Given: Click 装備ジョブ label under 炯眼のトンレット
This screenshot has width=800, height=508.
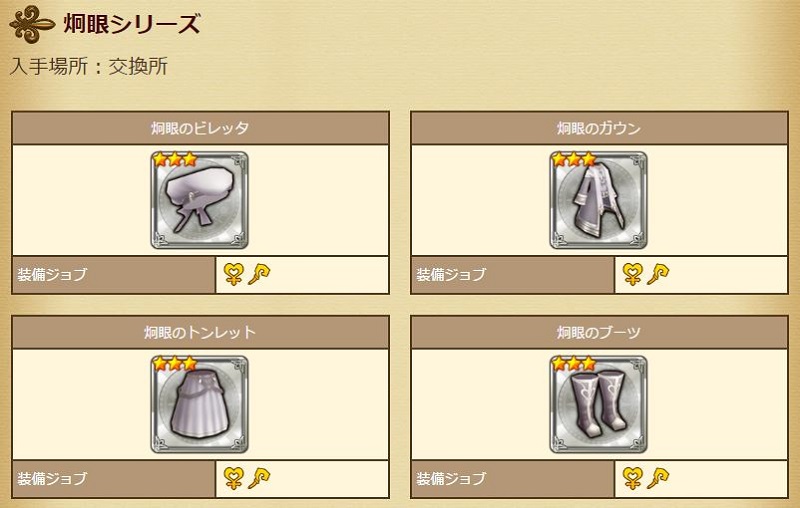Looking at the screenshot, I should (x=52, y=478).
